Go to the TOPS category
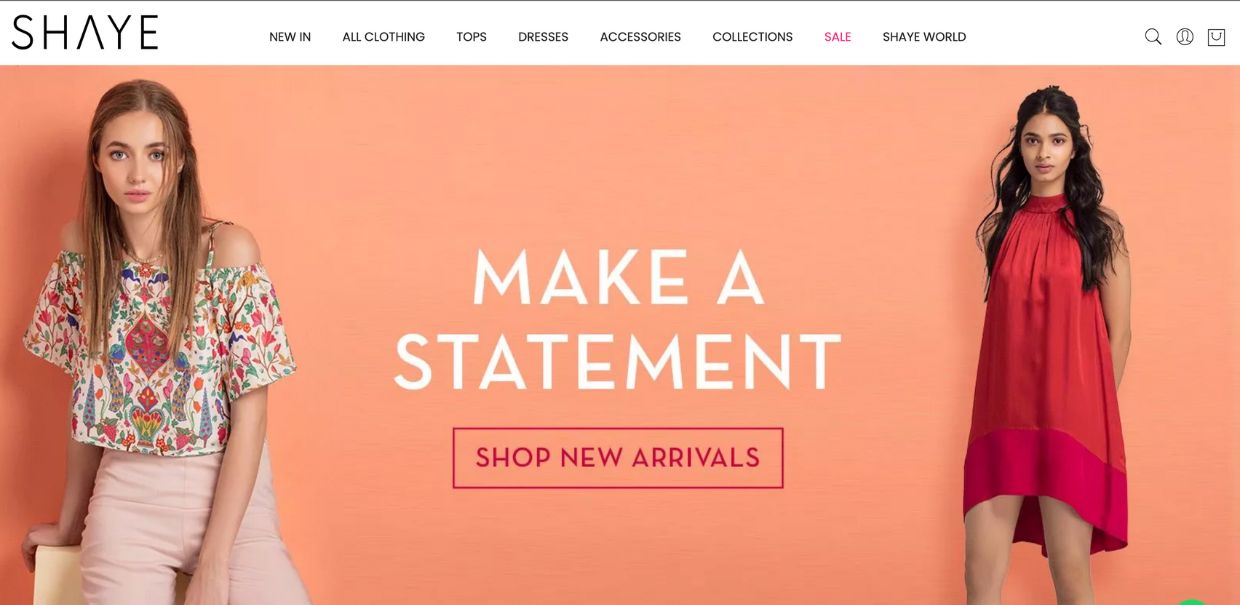The height and width of the screenshot is (605, 1240). [x=472, y=37]
